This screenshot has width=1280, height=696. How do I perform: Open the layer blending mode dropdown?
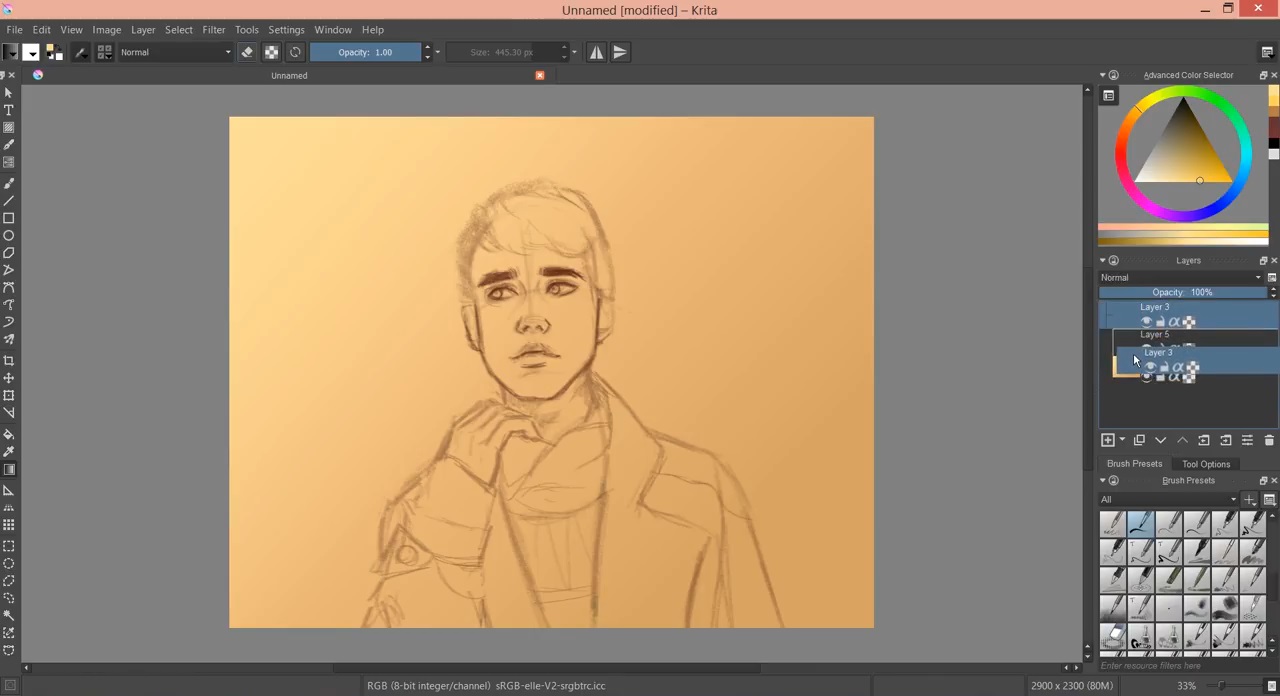[x=1180, y=277]
